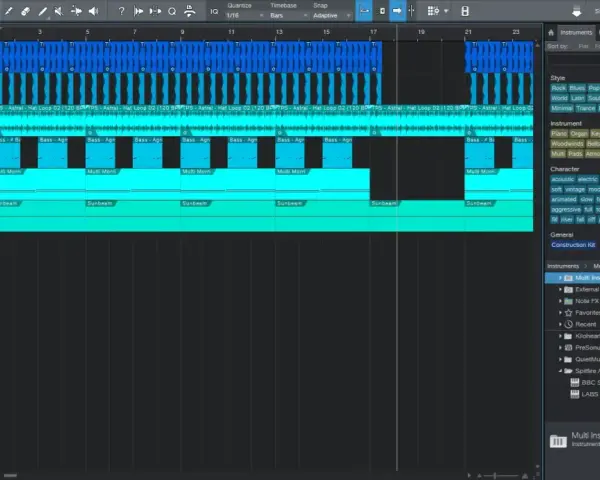Toggle the Ripple Edit button
The height and width of the screenshot is (480, 600).
[x=382, y=11]
